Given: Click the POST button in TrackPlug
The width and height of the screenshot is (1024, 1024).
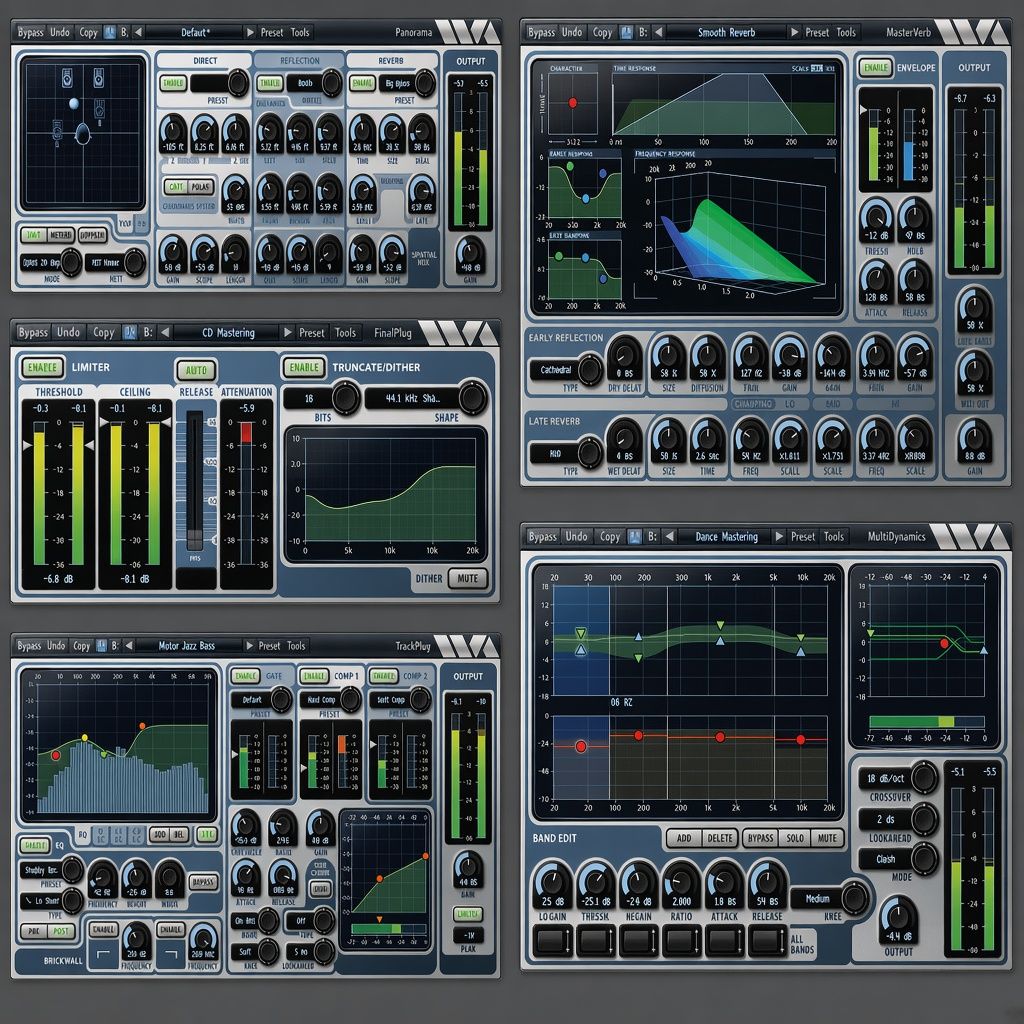Looking at the screenshot, I should [61, 932].
